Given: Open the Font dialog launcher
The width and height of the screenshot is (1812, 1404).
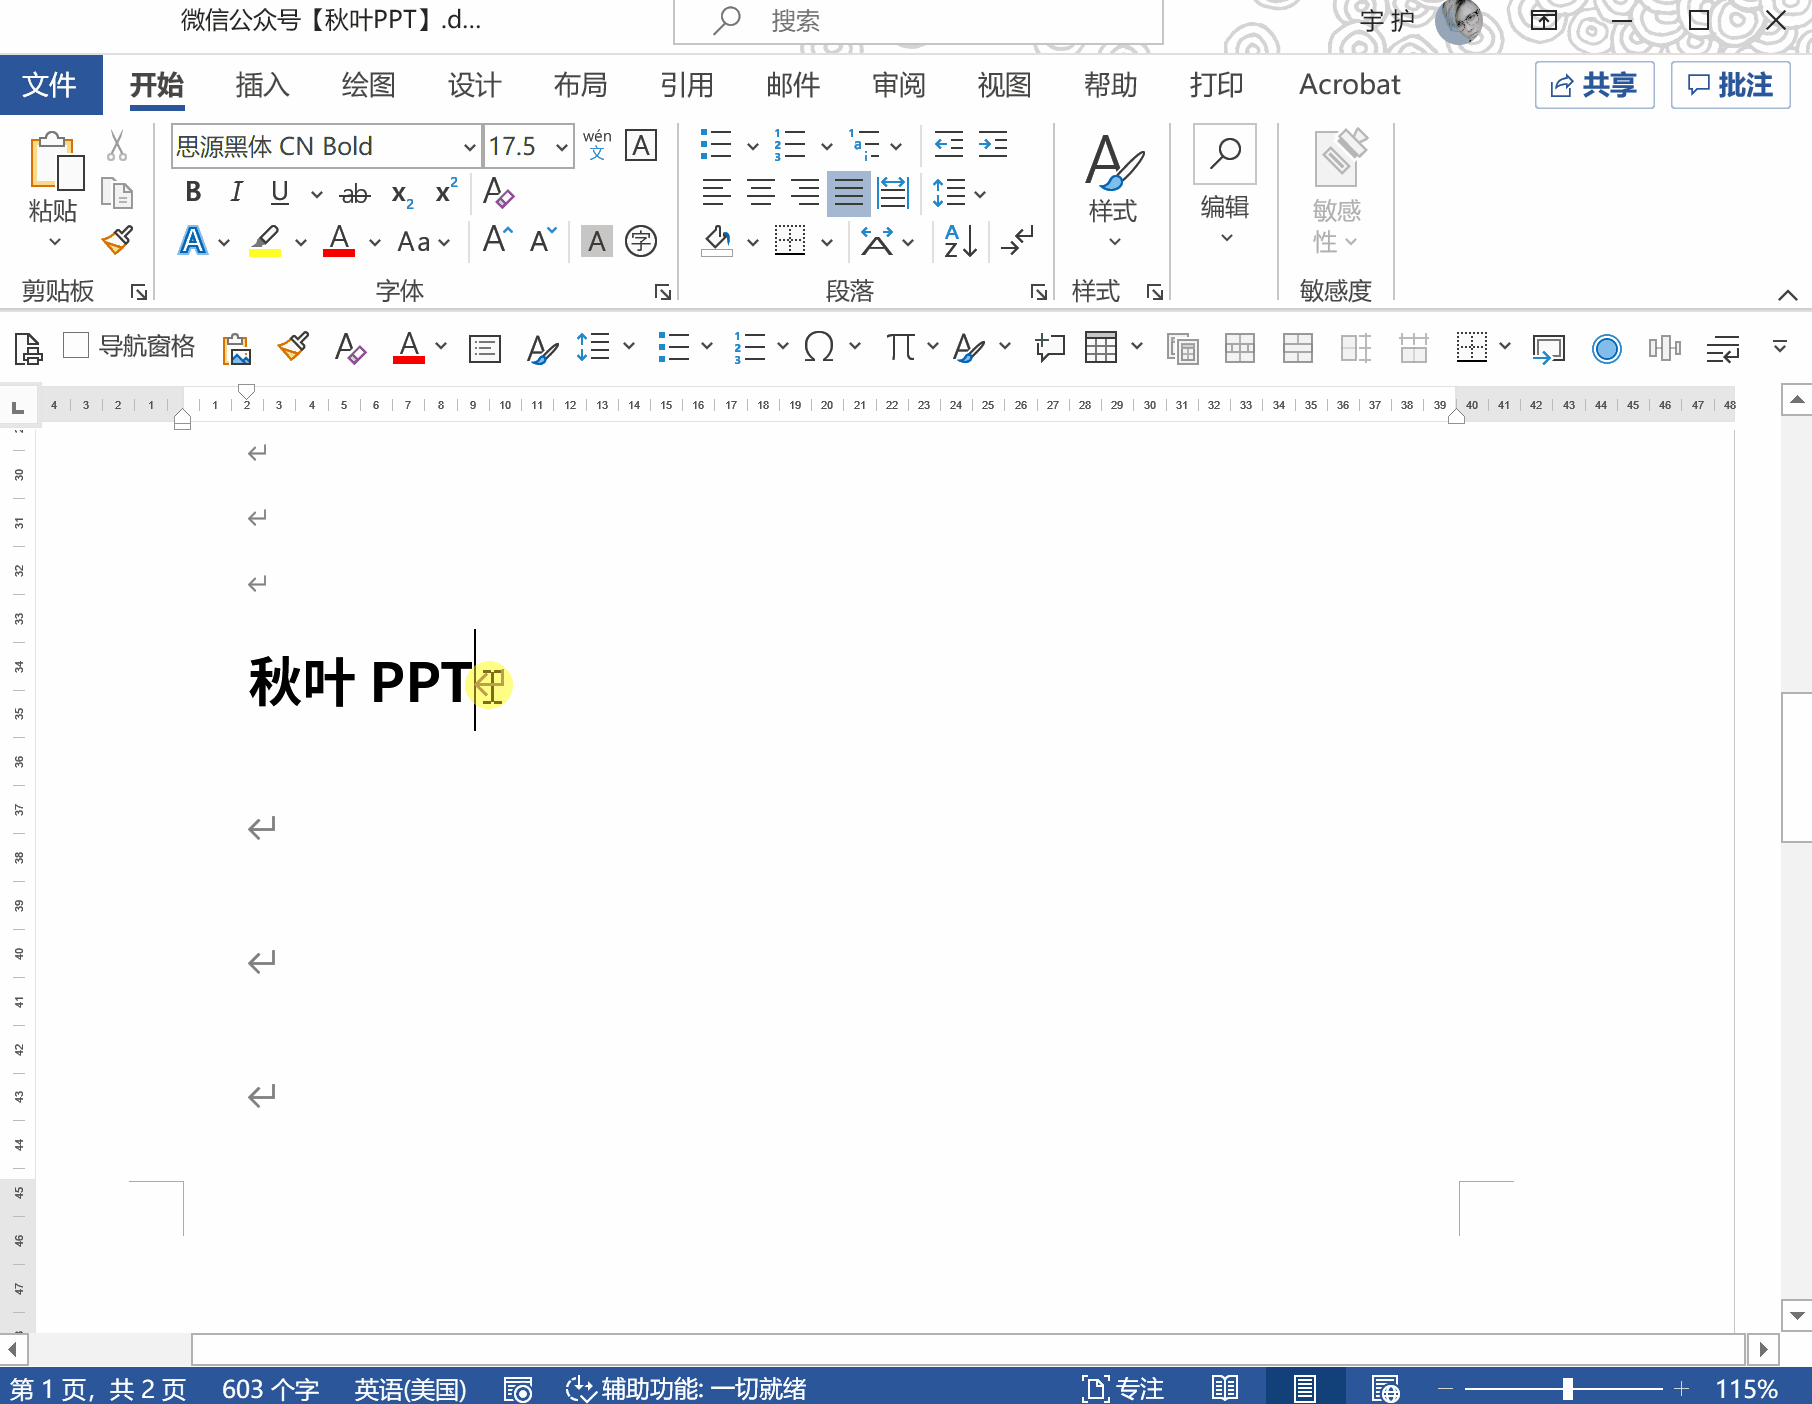Looking at the screenshot, I should 663,292.
